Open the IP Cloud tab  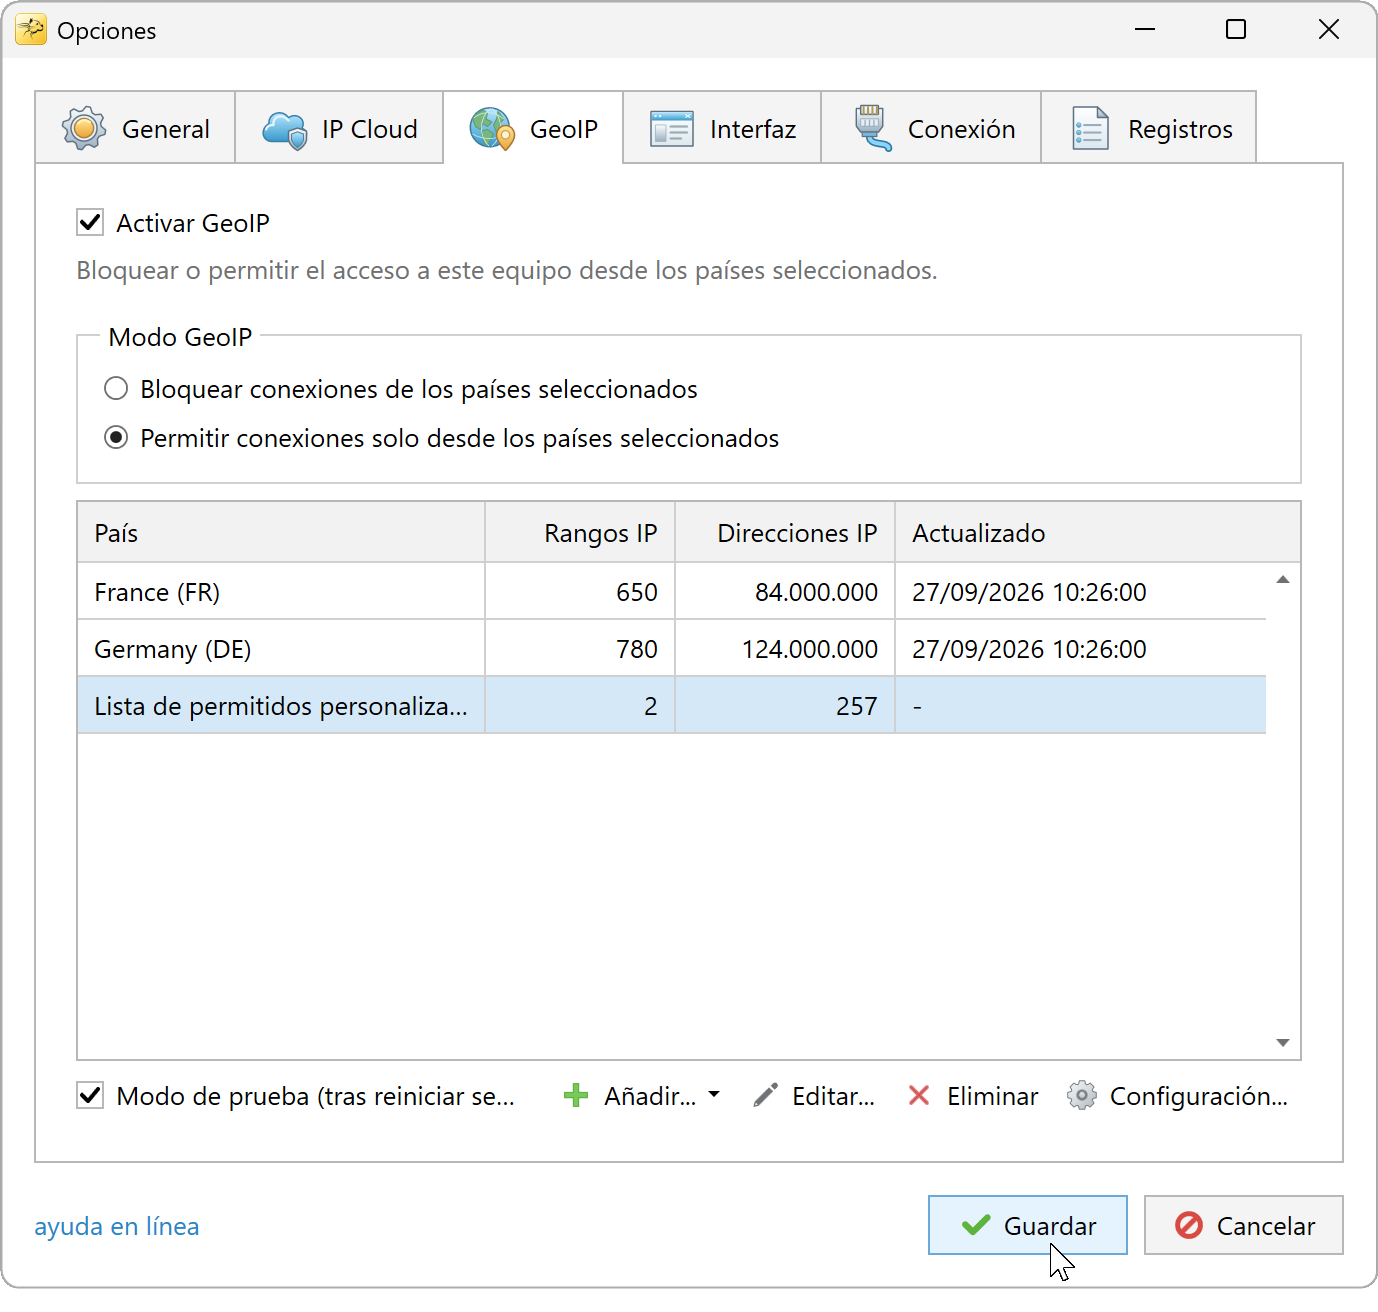339,128
